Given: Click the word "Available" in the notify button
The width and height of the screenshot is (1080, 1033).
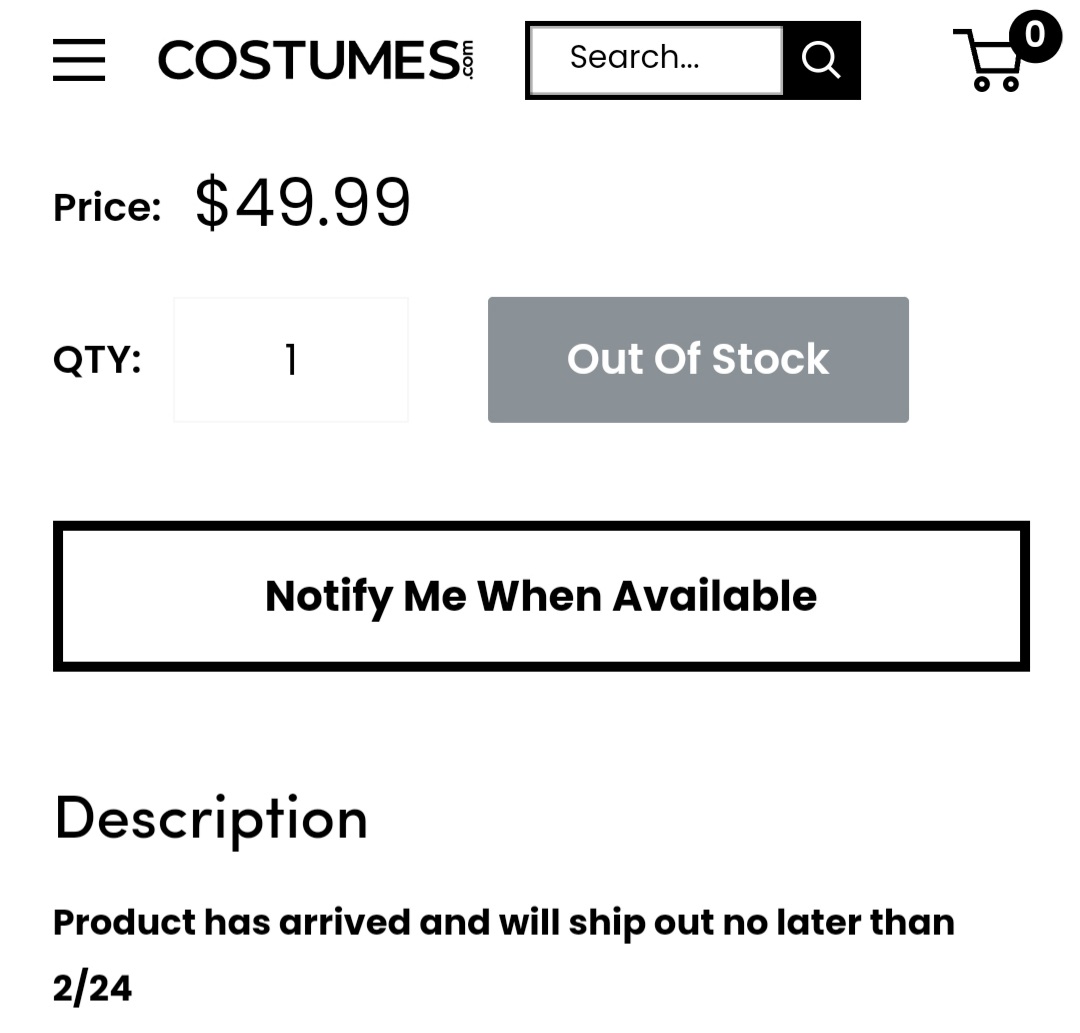Looking at the screenshot, I should 714,596.
